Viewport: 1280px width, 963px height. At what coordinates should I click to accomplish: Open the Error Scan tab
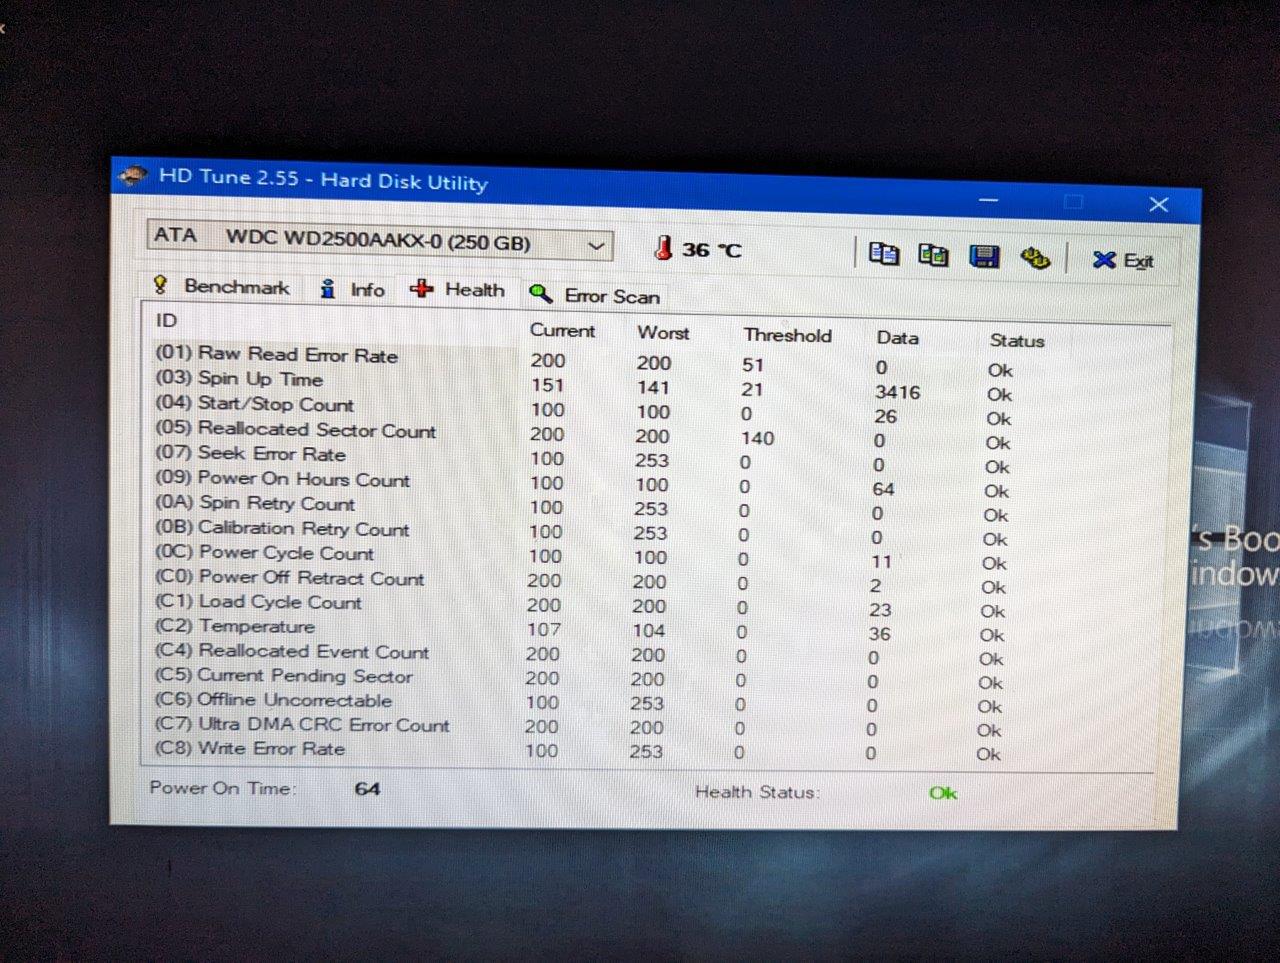595,295
